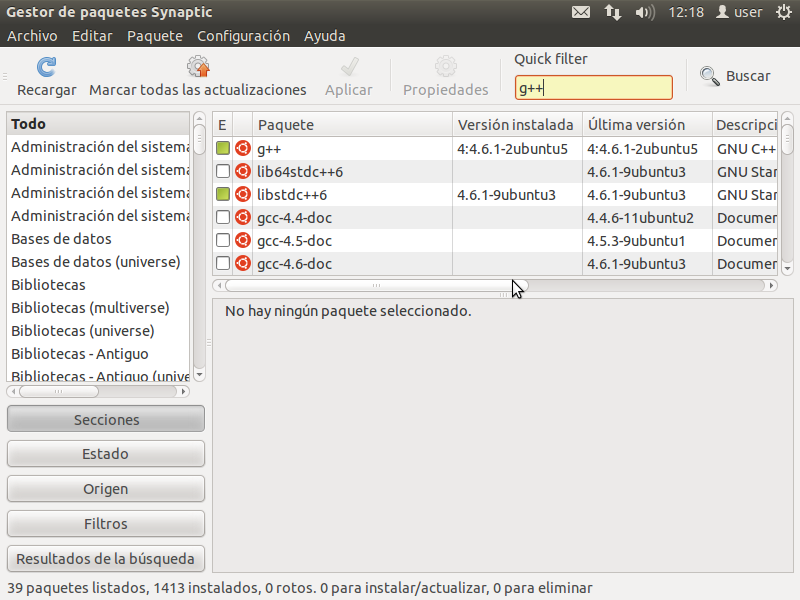Click the Ubuntu logo beside gcc-4.5-doc
Image resolution: width=800 pixels, height=600 pixels.
pos(243,240)
